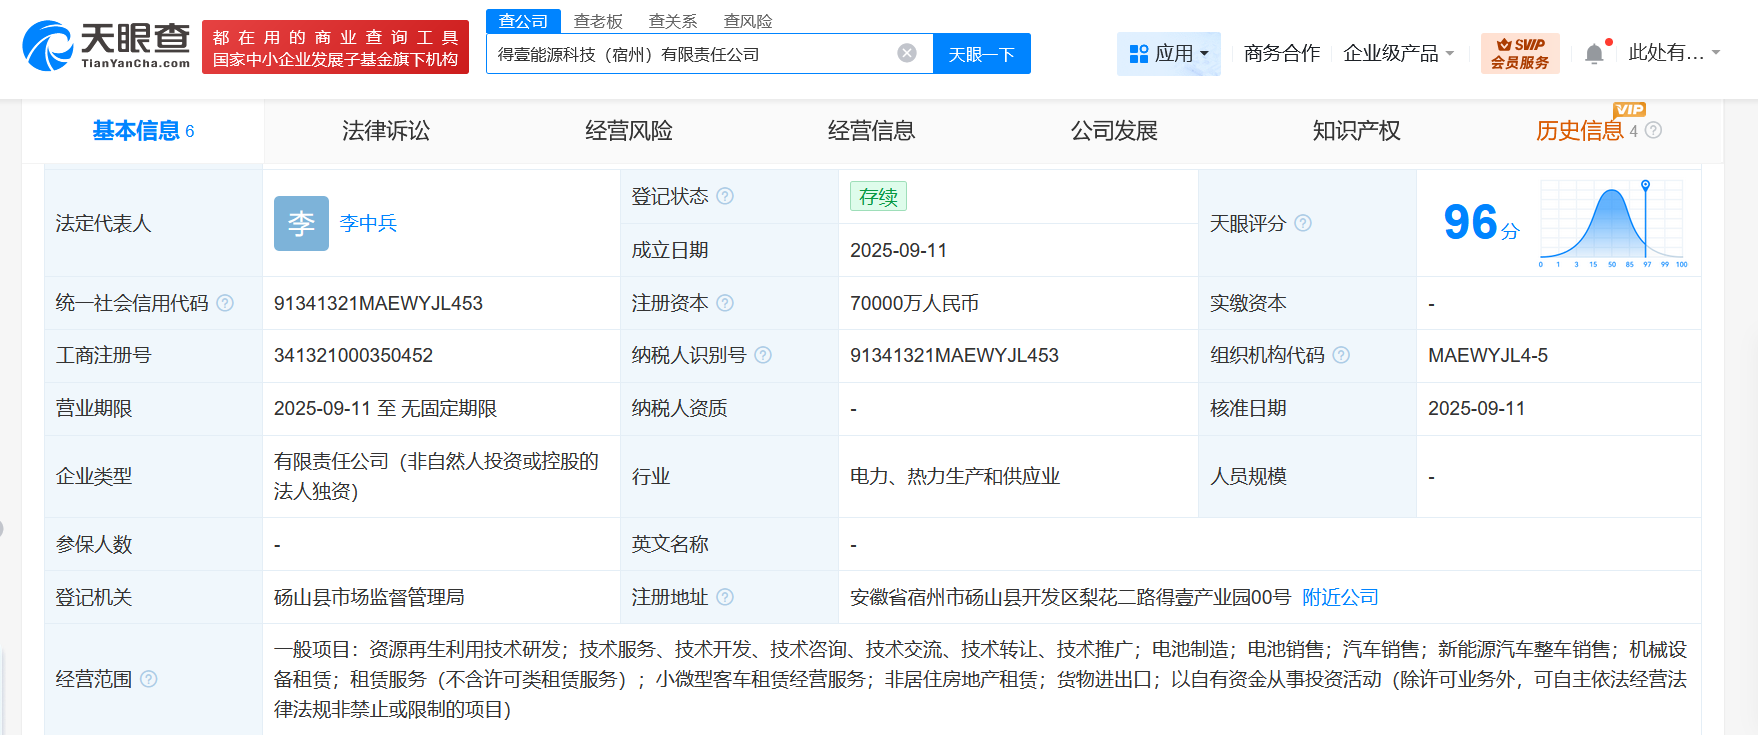Click the 存续 registration status tag
Viewport: 1758px width, 735px height.
tap(878, 196)
